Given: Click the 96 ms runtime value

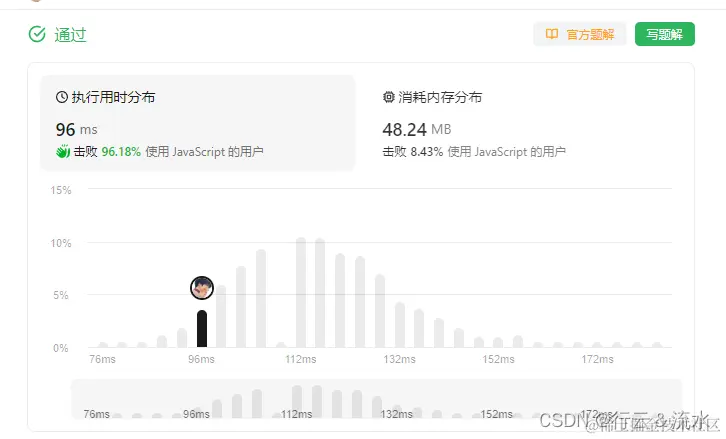Looking at the screenshot, I should coord(76,130).
